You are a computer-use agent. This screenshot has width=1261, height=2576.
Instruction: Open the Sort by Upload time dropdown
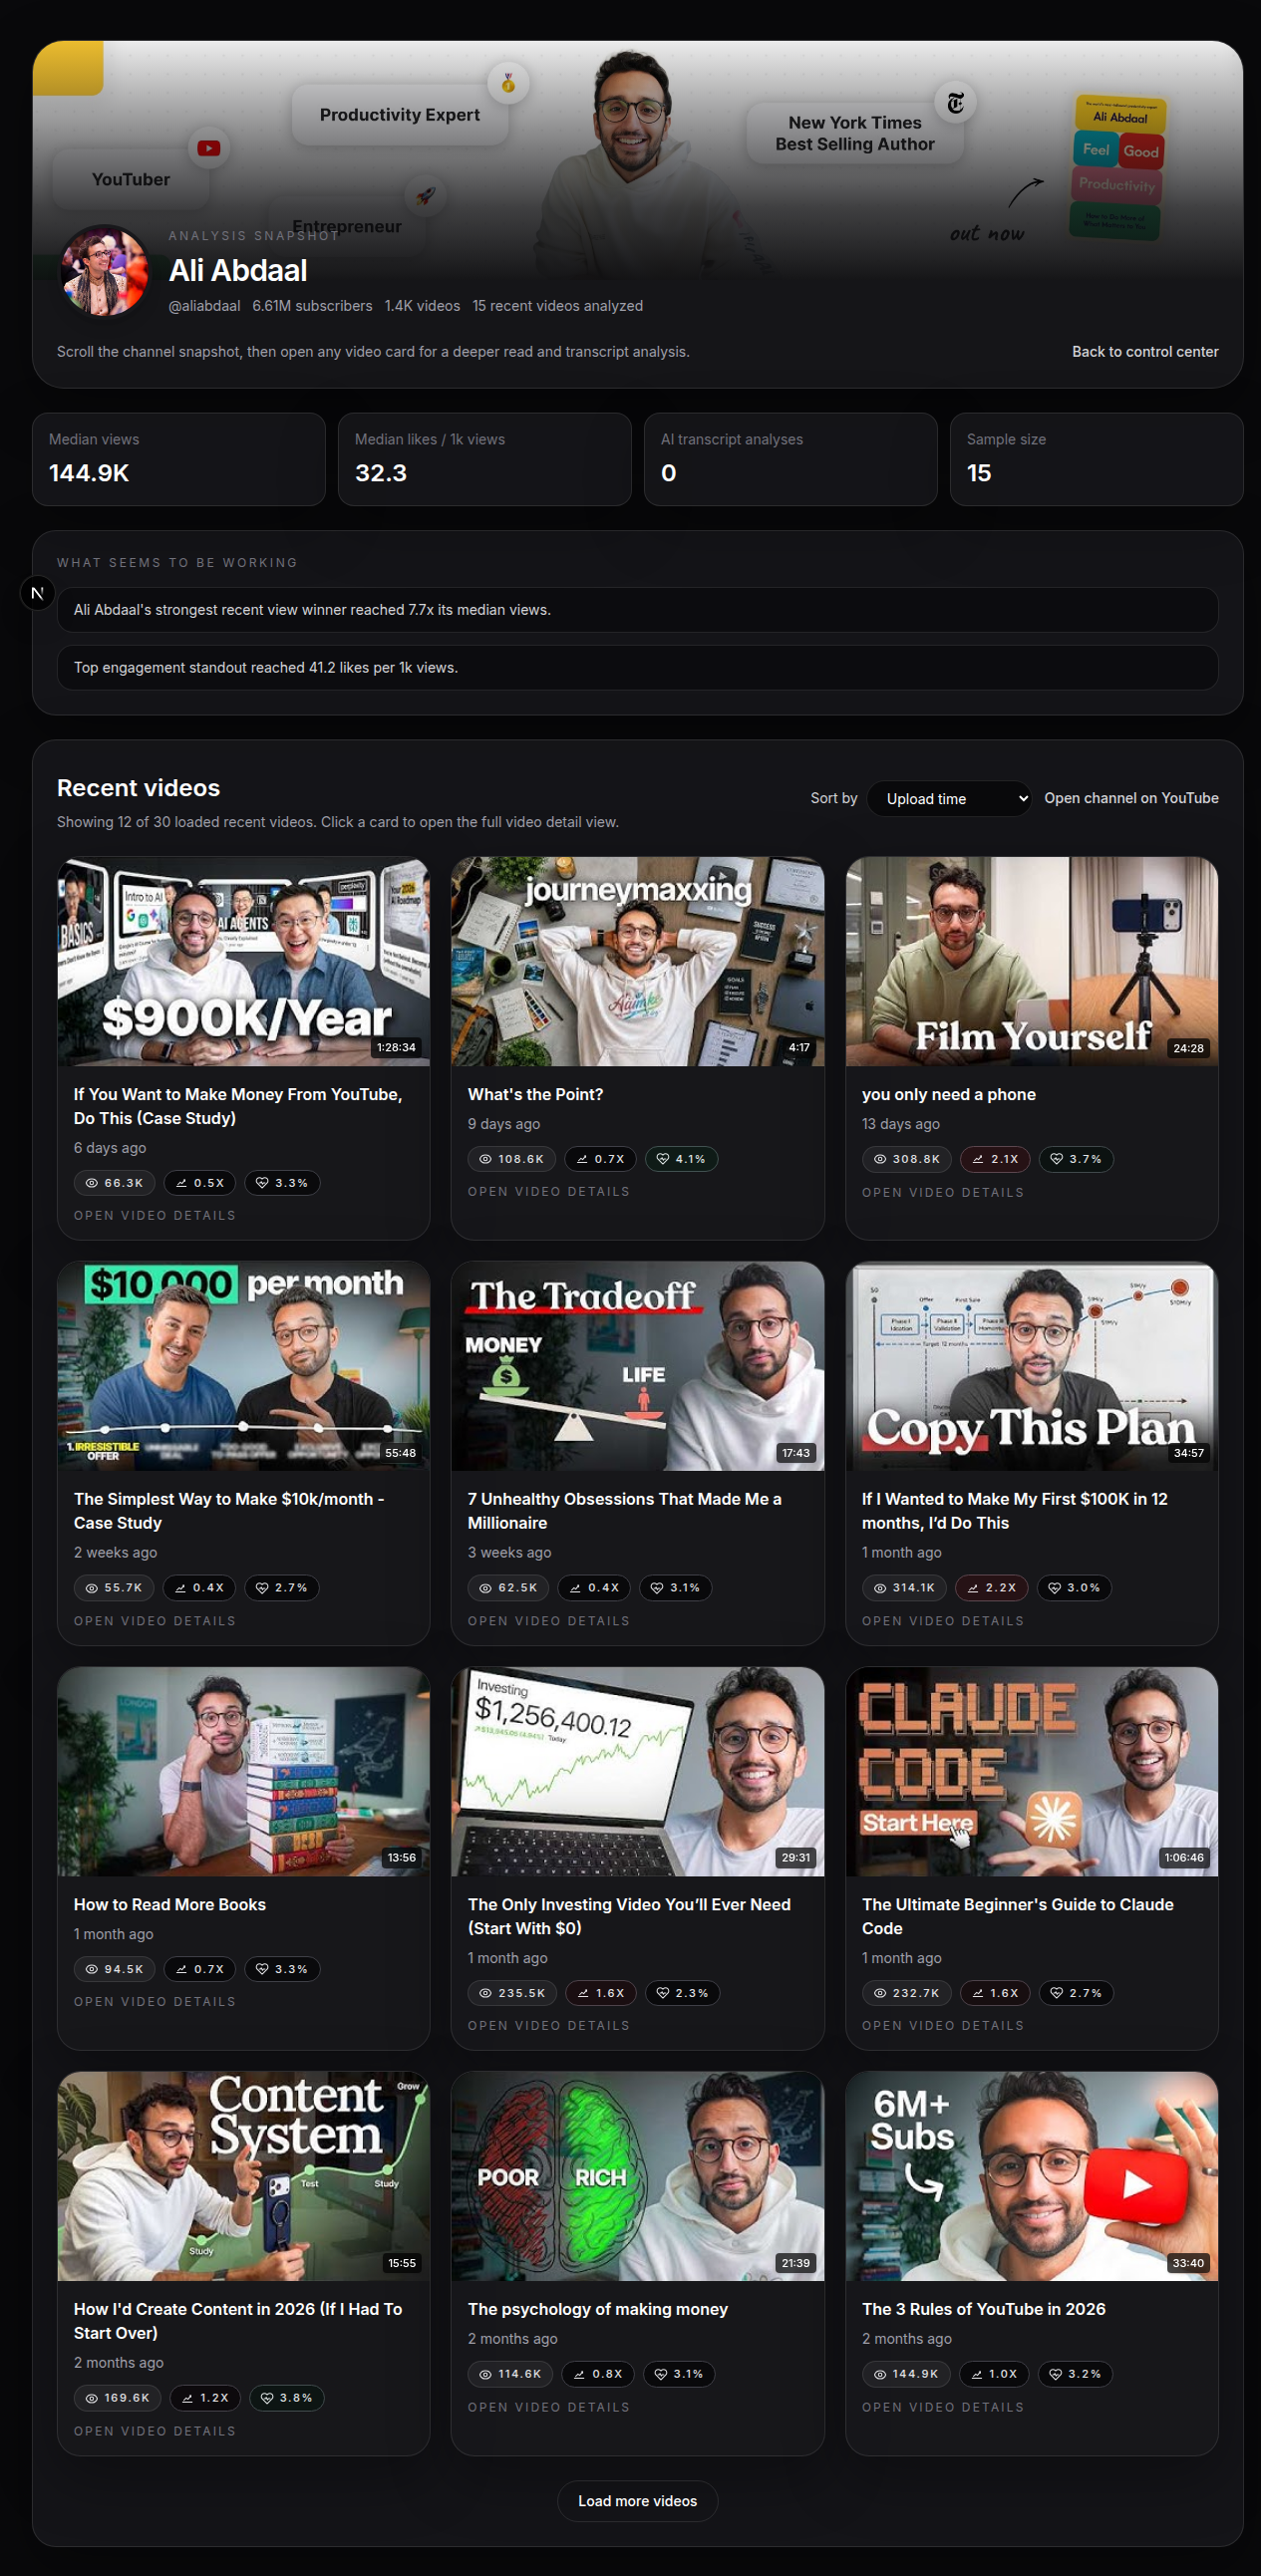tap(949, 799)
